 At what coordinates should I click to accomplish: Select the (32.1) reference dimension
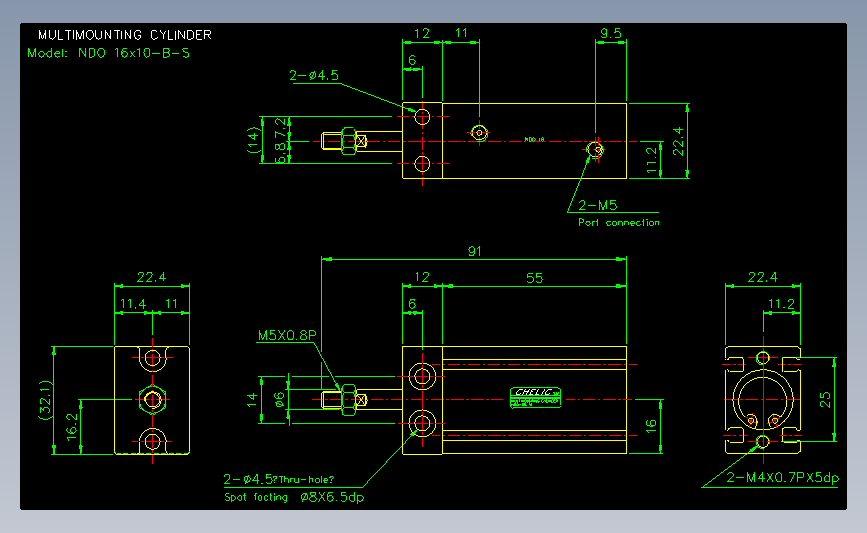pyautogui.click(x=45, y=400)
